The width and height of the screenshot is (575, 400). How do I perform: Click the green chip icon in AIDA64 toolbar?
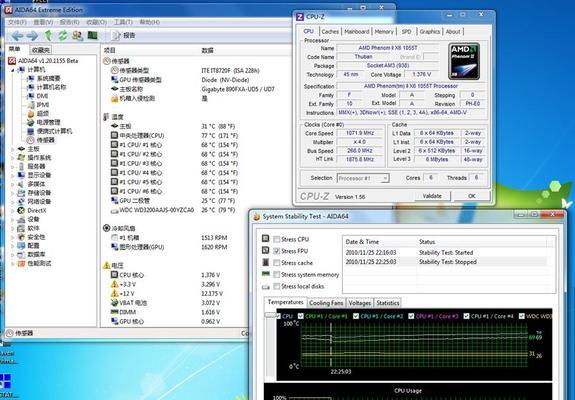click(92, 35)
